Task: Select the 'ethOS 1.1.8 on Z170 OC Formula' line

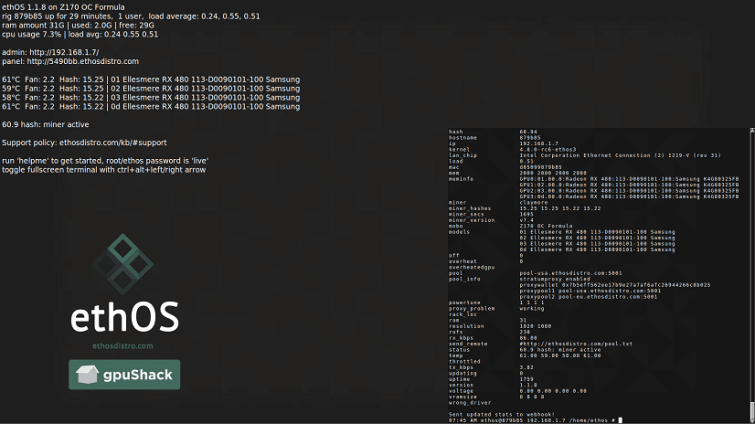Action: 63,7
